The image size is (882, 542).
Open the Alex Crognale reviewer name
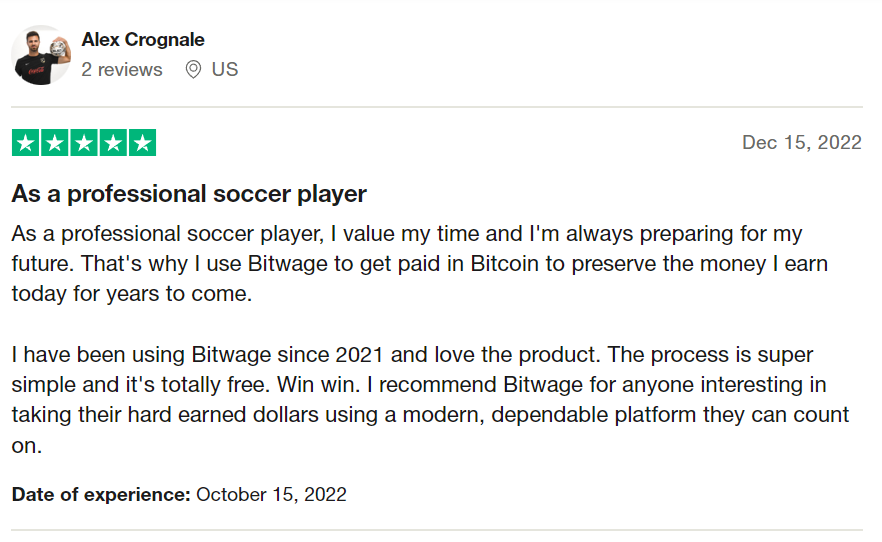click(x=143, y=40)
